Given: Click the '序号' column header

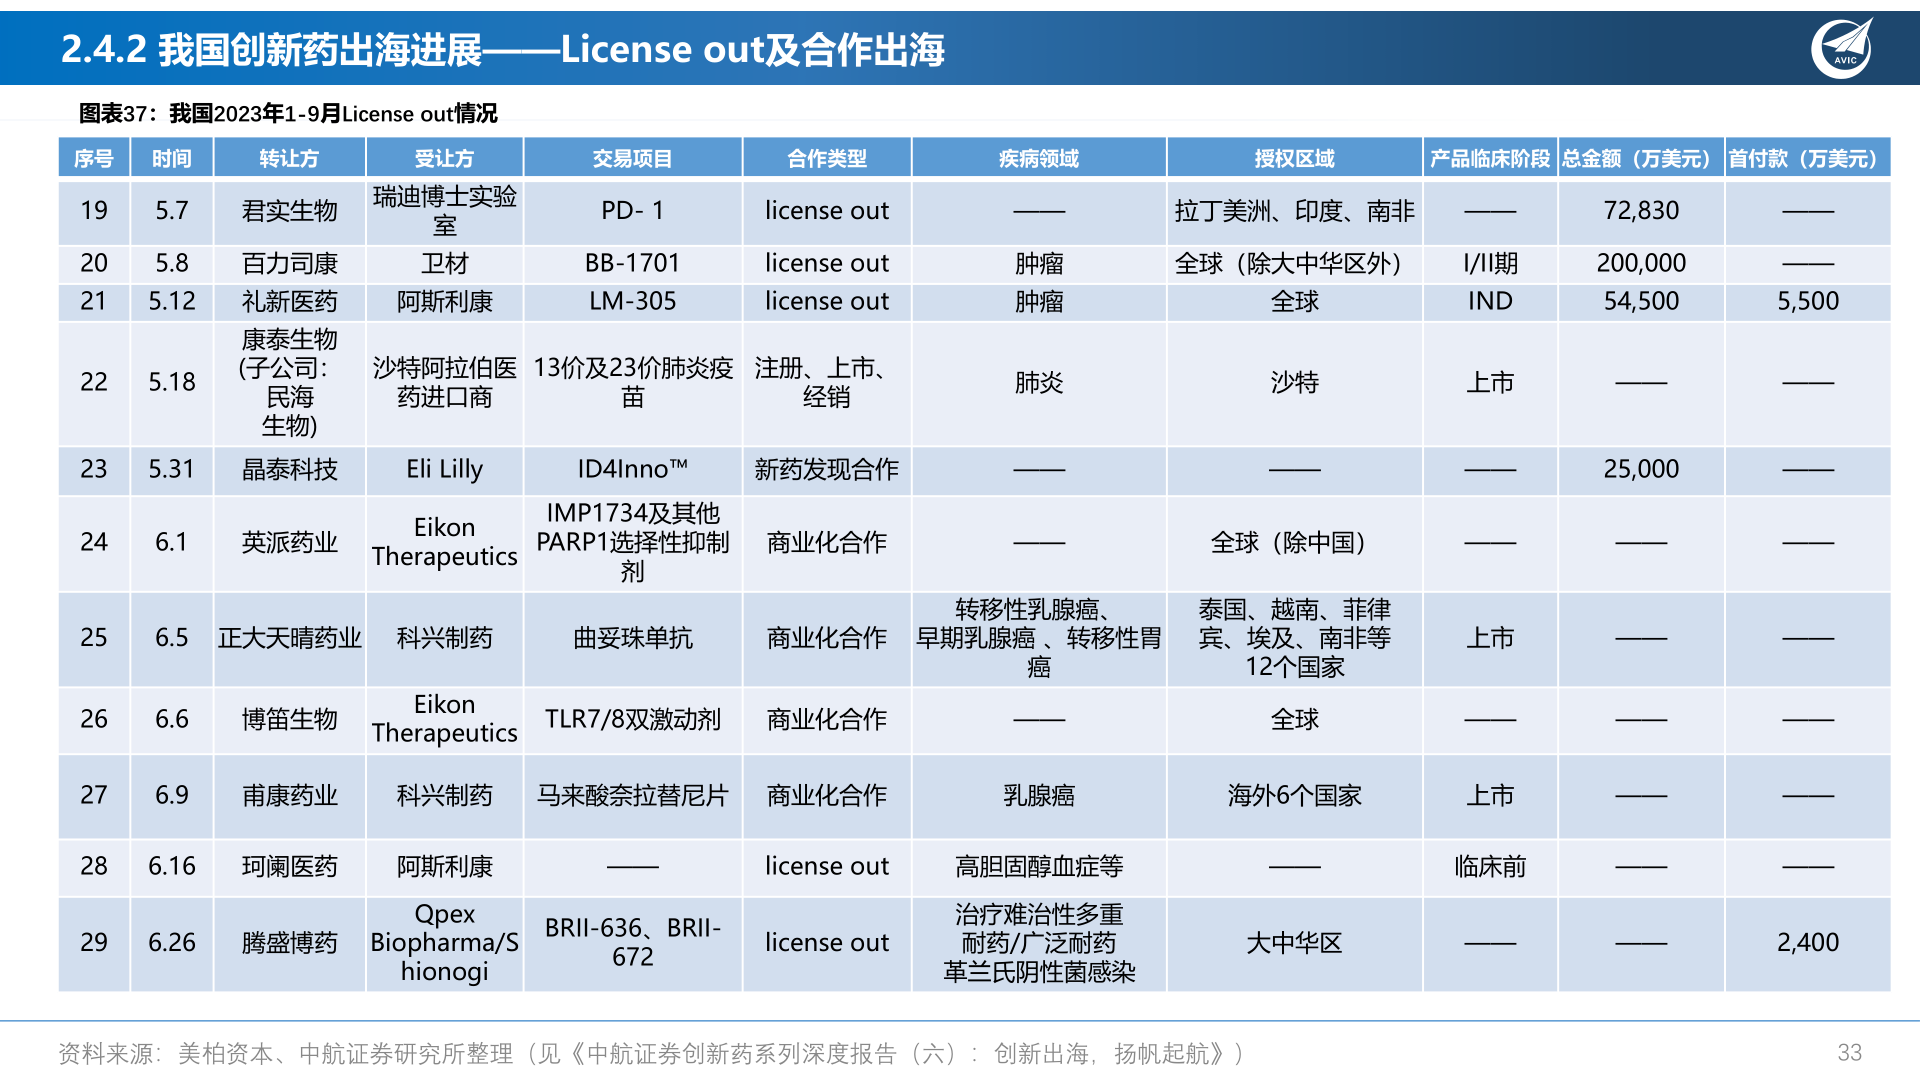Looking at the screenshot, I should coord(94,159).
